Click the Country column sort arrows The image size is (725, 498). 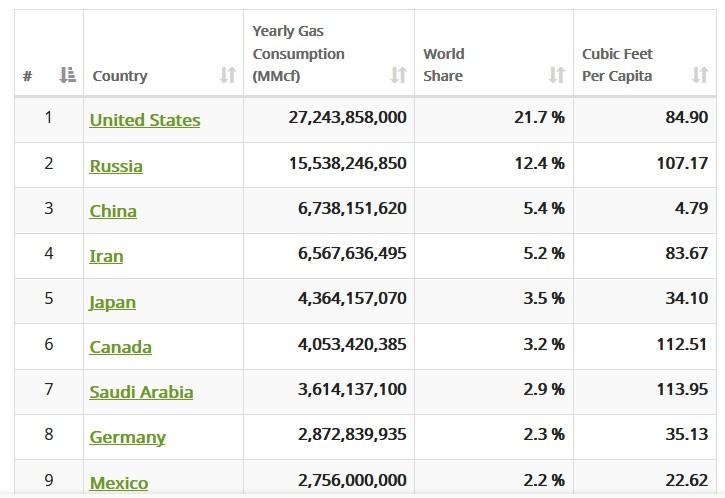(x=228, y=74)
